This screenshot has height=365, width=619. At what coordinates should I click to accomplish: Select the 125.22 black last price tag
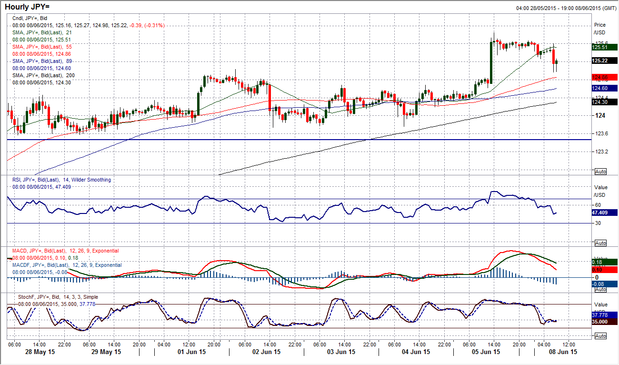pos(604,61)
